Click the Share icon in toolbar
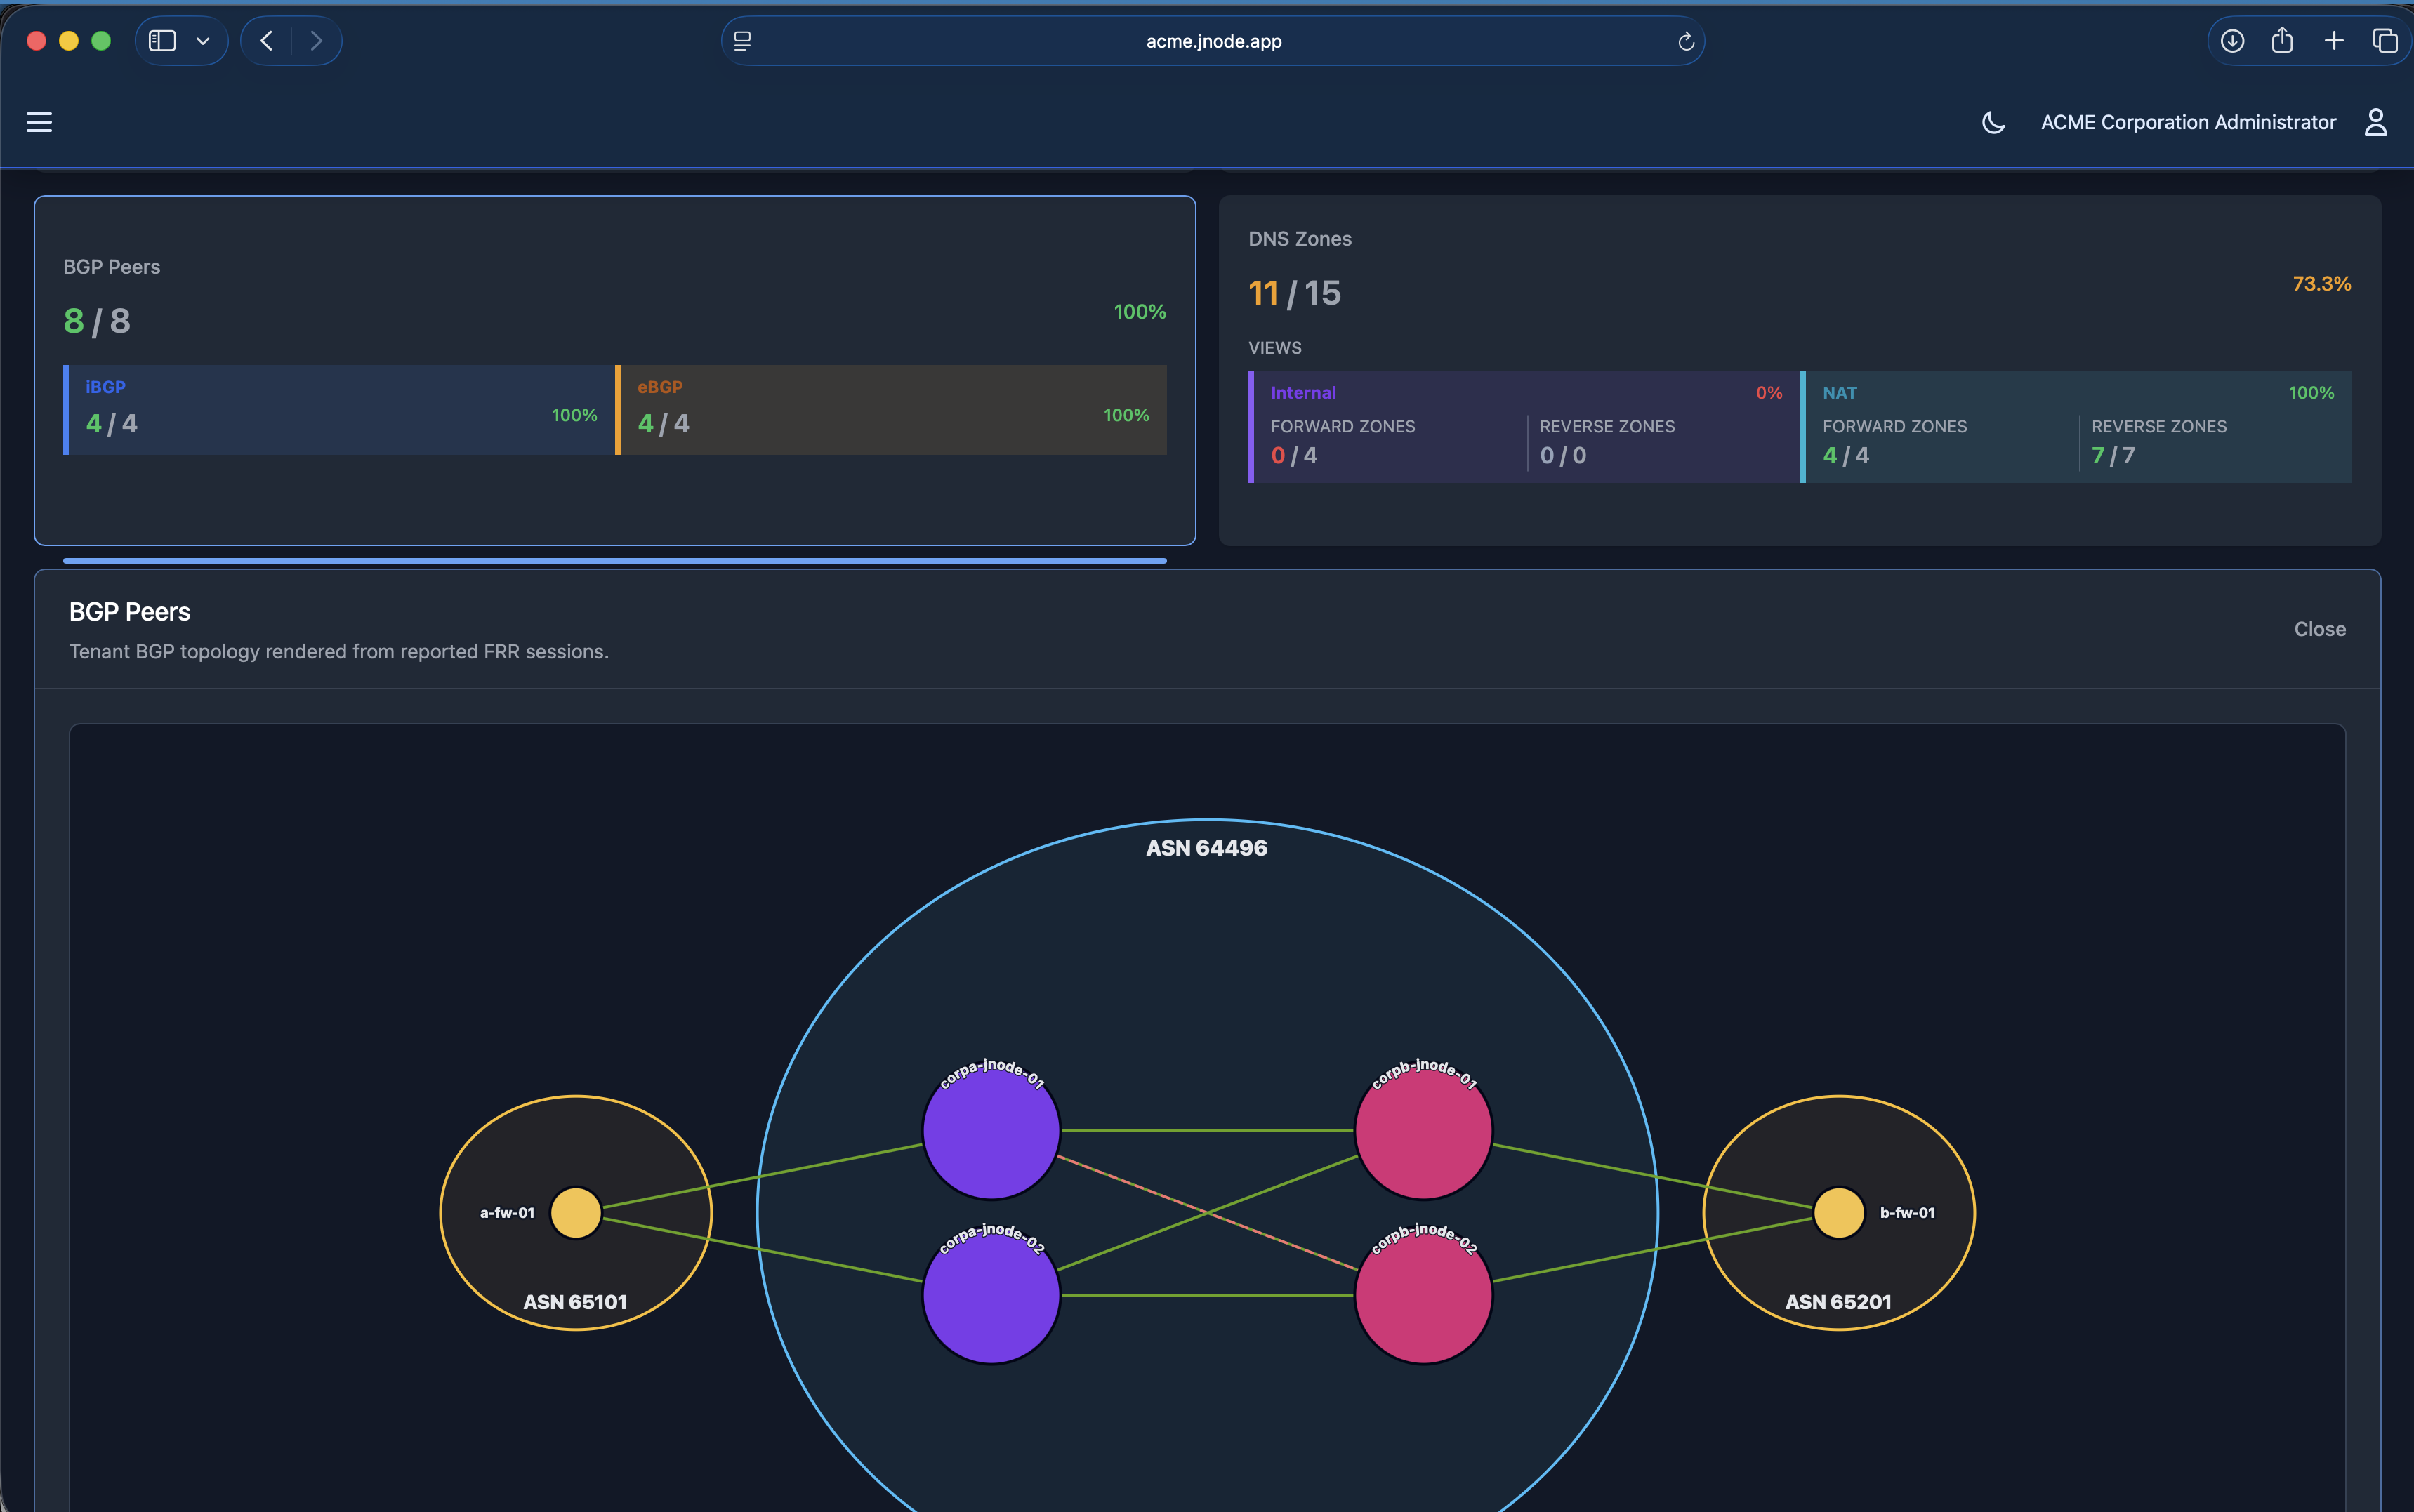The height and width of the screenshot is (1512, 2414). [2282, 41]
